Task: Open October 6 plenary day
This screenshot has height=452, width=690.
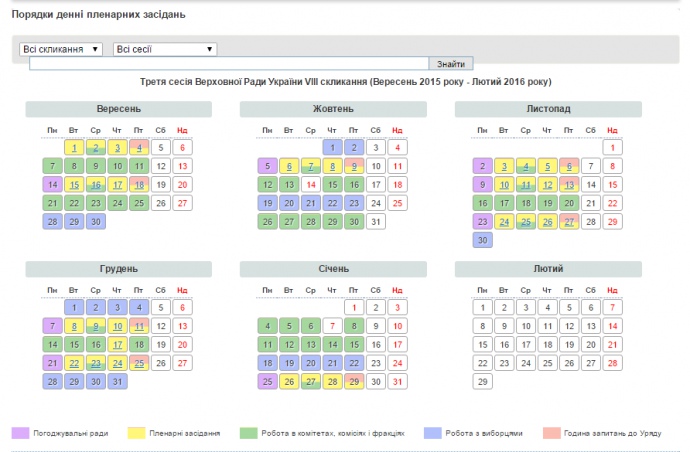Action: [288, 167]
